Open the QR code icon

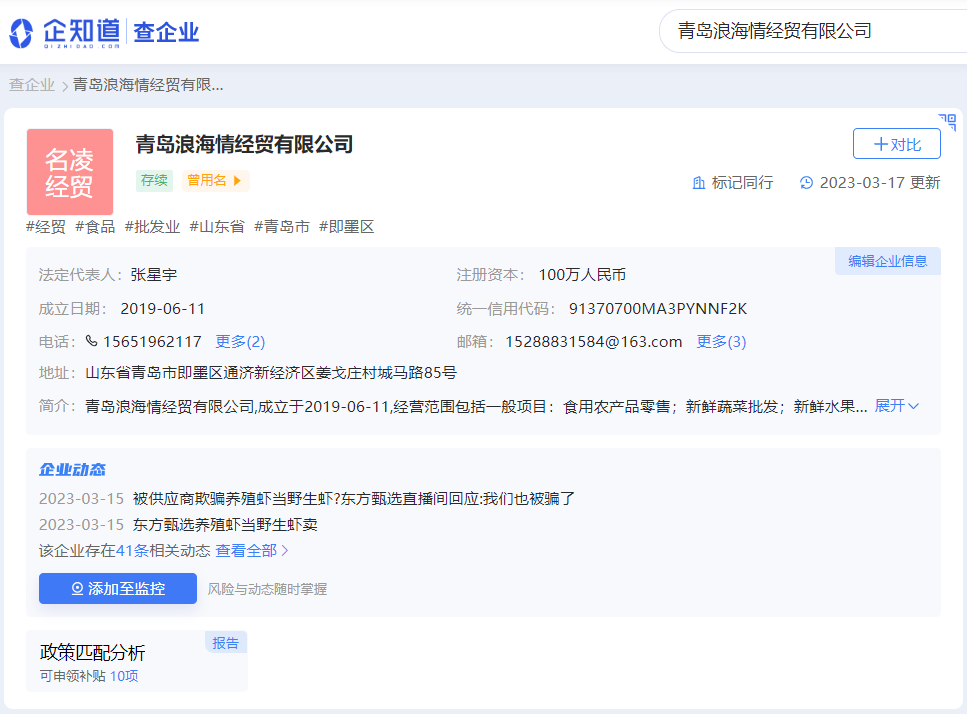coord(947,122)
